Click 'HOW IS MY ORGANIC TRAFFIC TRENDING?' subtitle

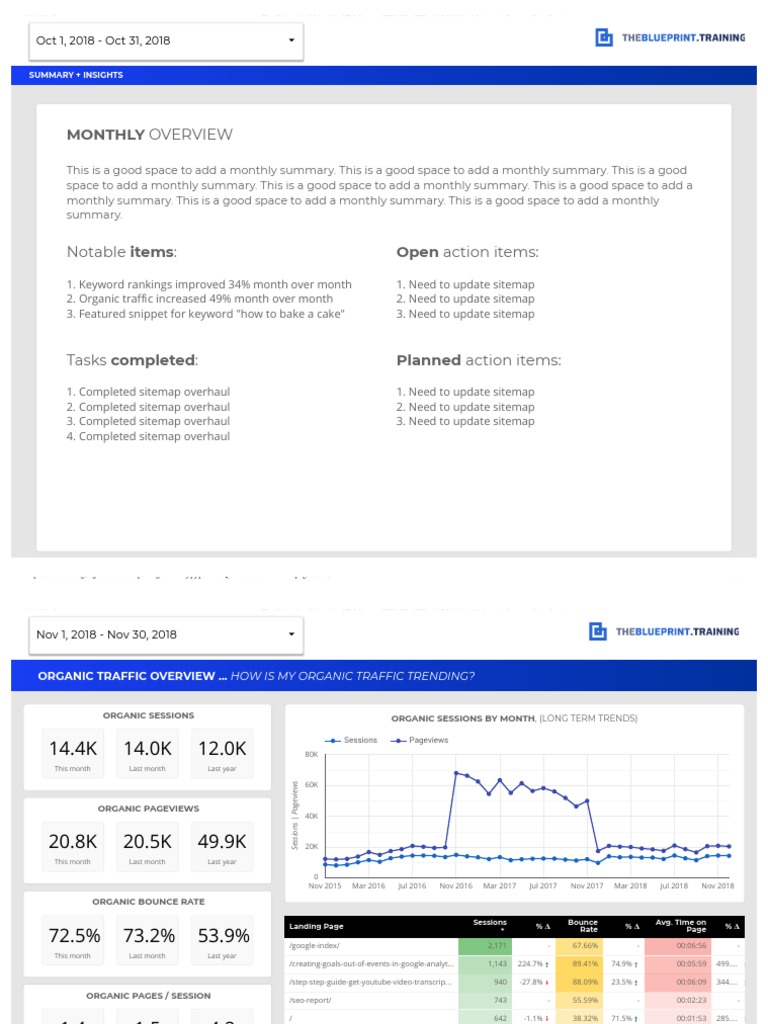point(353,676)
